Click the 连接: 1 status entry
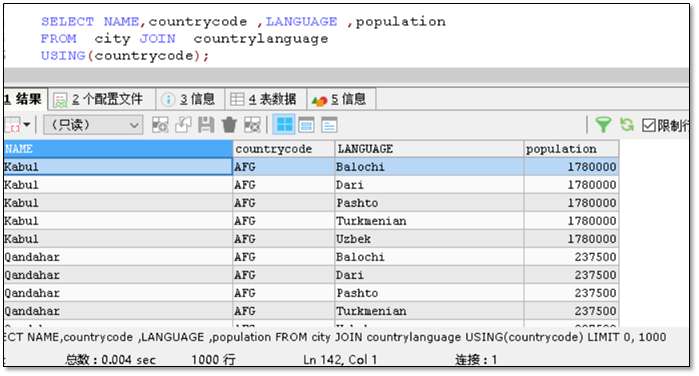 point(476,359)
